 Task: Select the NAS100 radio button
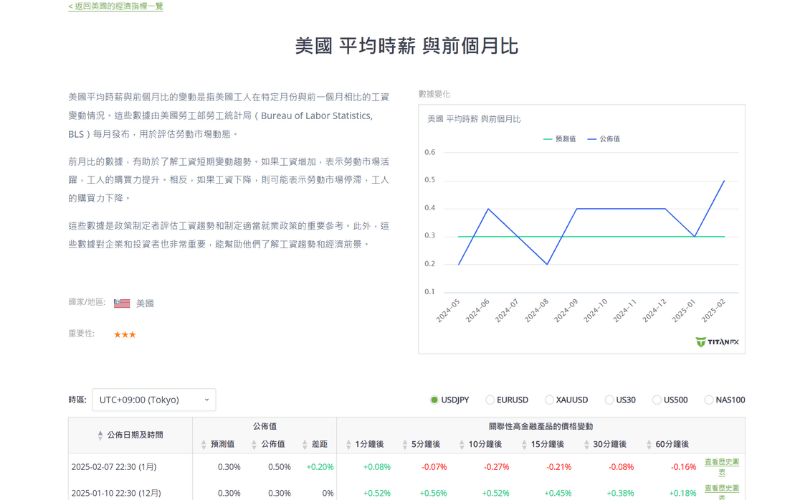[x=709, y=400]
